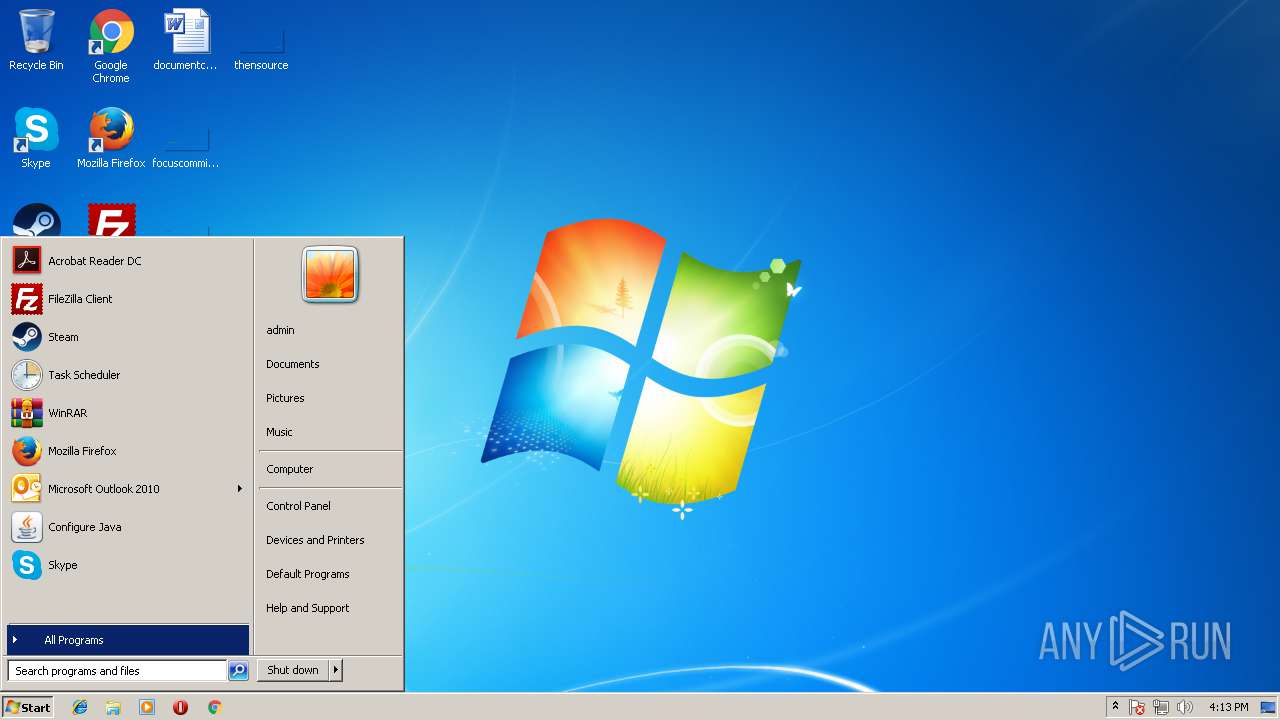Show hidden tray icons arrow

point(1116,707)
